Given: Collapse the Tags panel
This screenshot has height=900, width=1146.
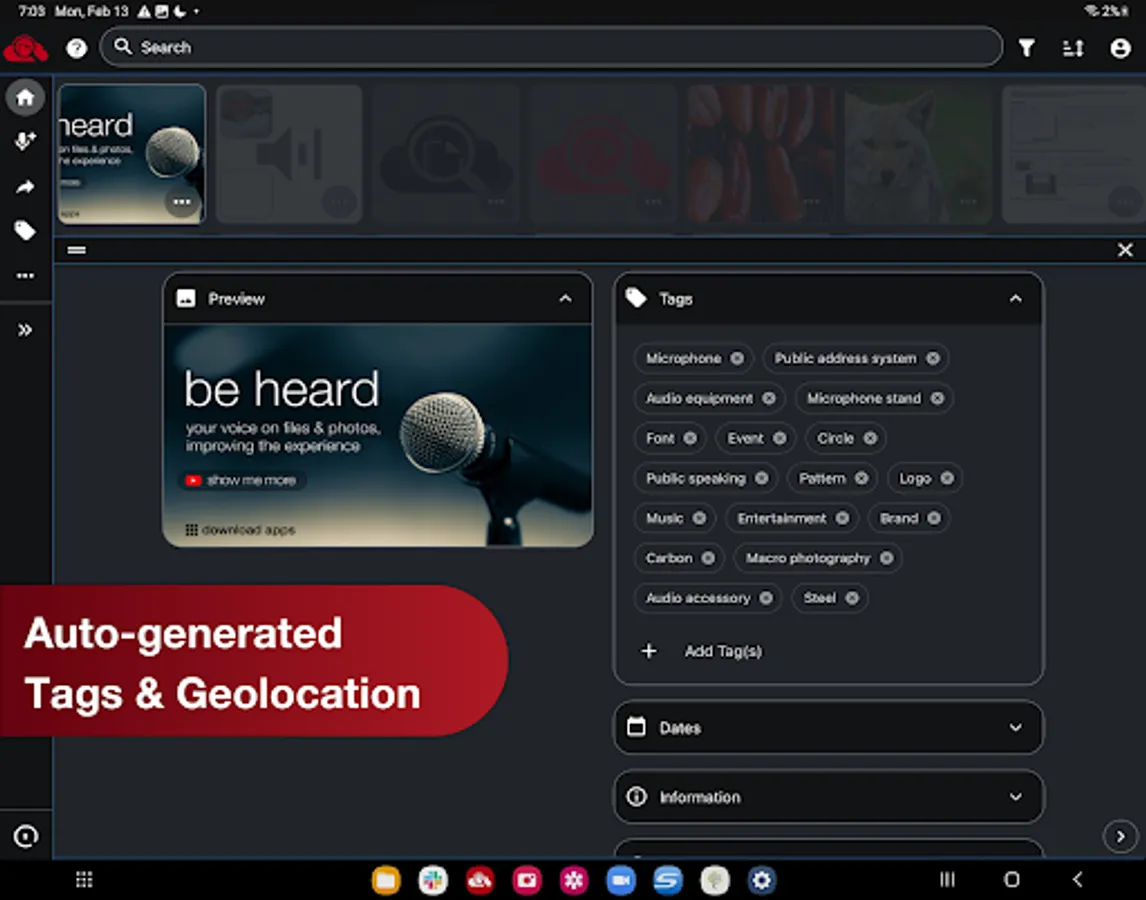Looking at the screenshot, I should coord(1015,299).
